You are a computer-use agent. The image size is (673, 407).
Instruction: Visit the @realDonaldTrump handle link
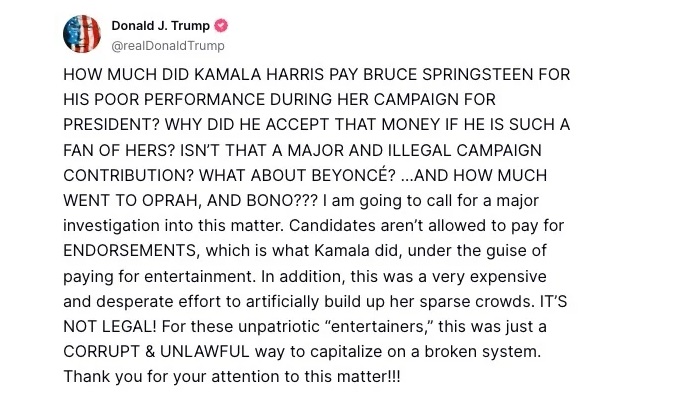pyautogui.click(x=168, y=46)
